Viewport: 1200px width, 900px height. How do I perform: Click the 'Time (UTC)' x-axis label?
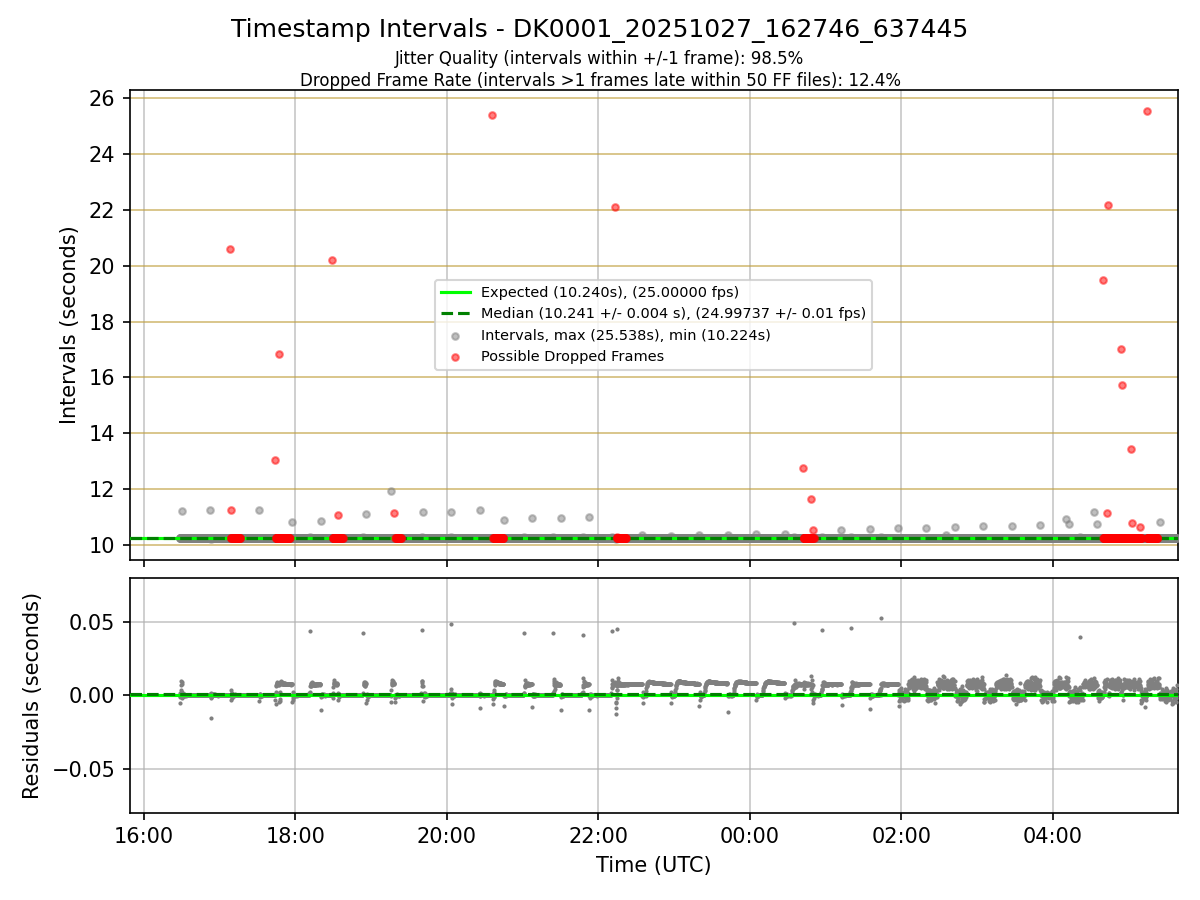(x=653, y=865)
